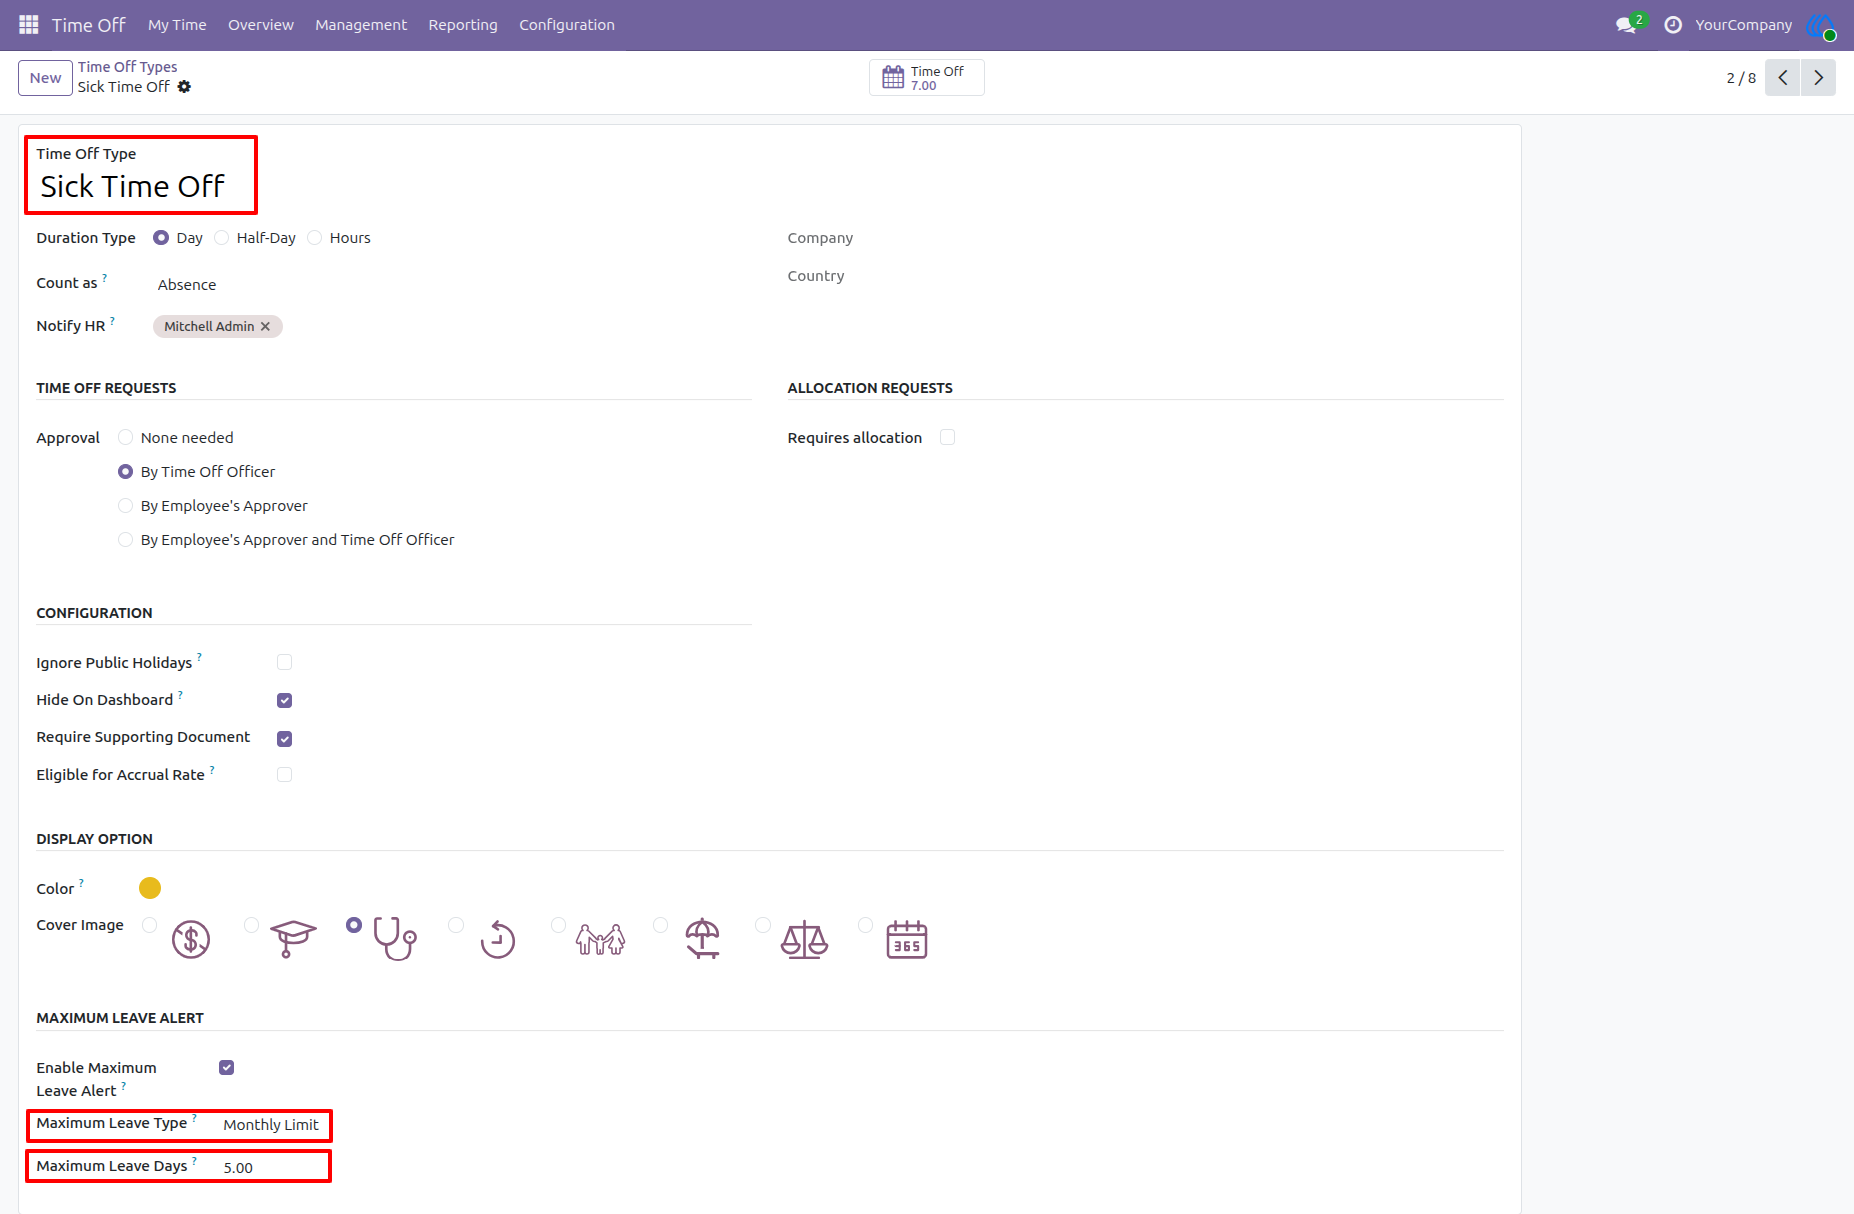This screenshot has height=1214, width=1854.
Task: Choose By Employee's Approver approval option
Action: point(125,505)
